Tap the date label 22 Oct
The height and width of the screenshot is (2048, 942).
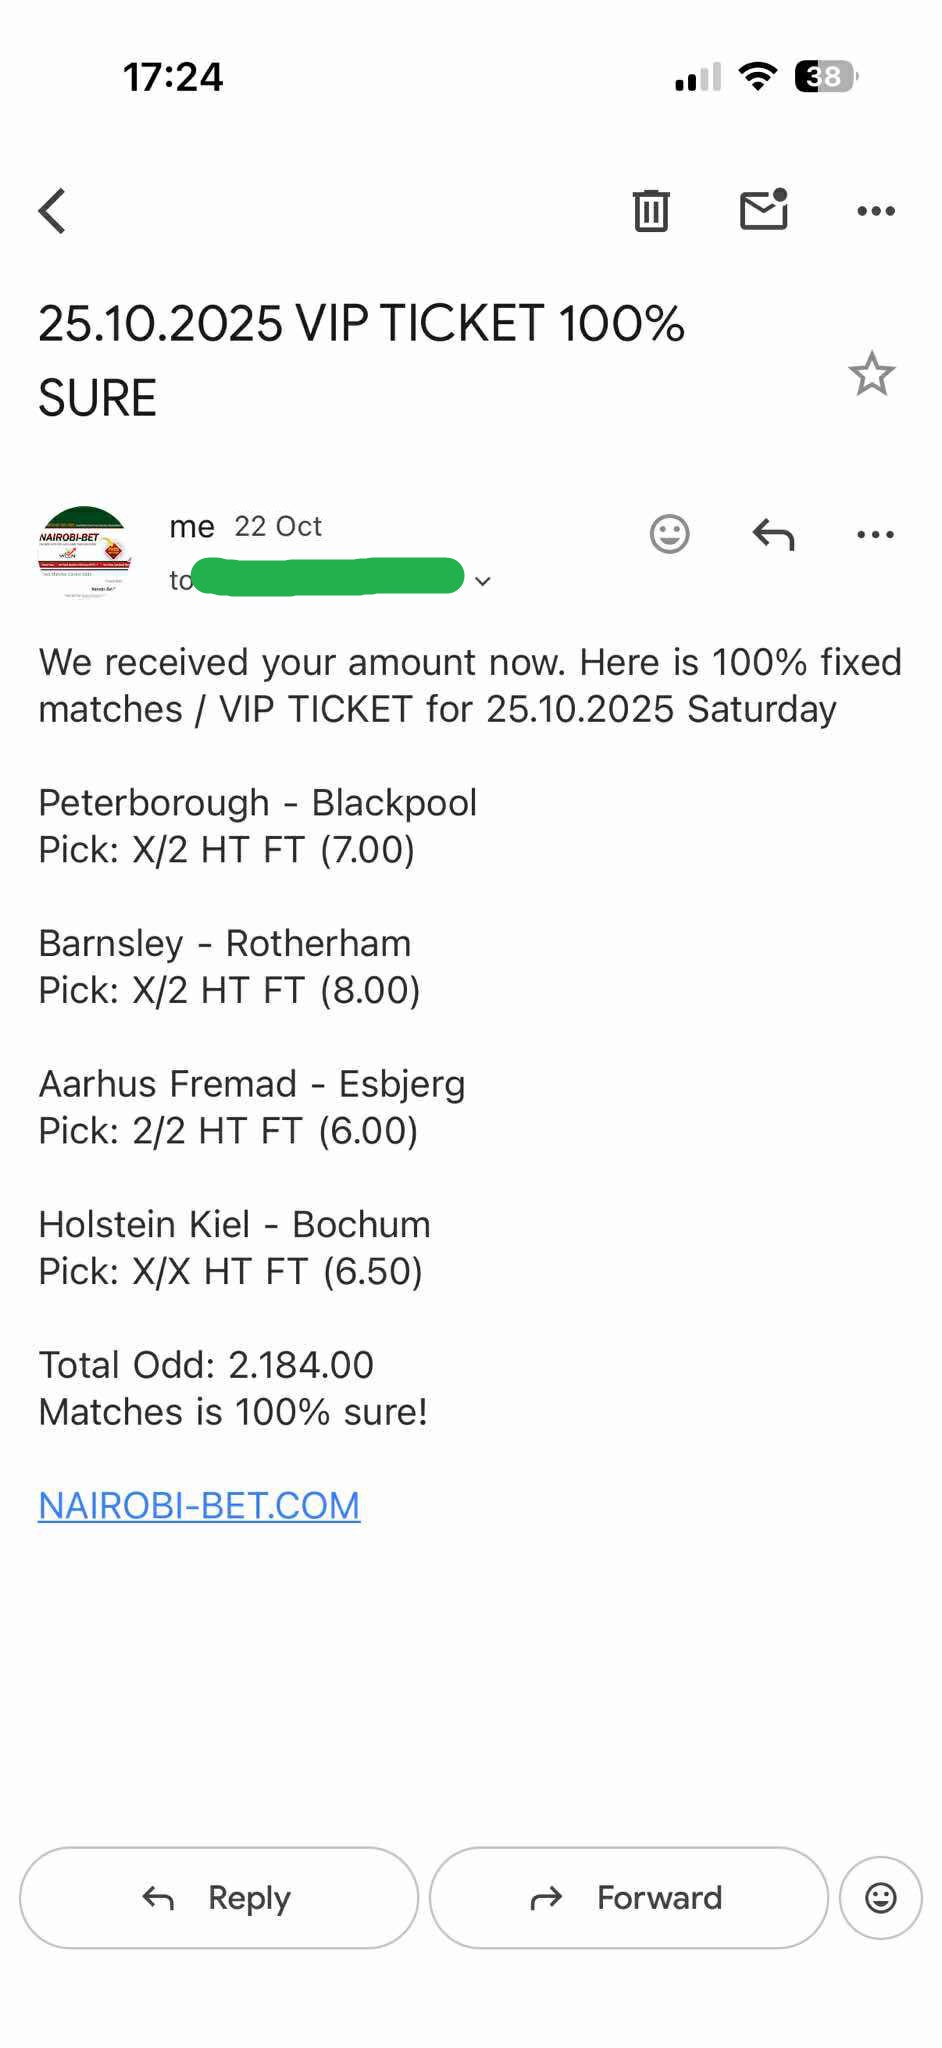pyautogui.click(x=277, y=526)
